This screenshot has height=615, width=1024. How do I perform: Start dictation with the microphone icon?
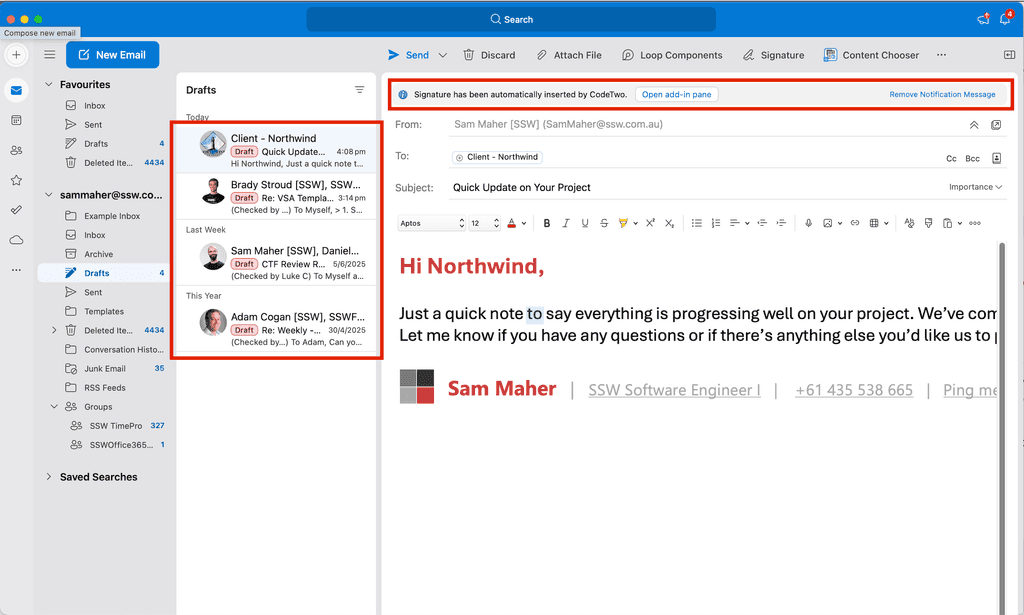pyautogui.click(x=808, y=223)
